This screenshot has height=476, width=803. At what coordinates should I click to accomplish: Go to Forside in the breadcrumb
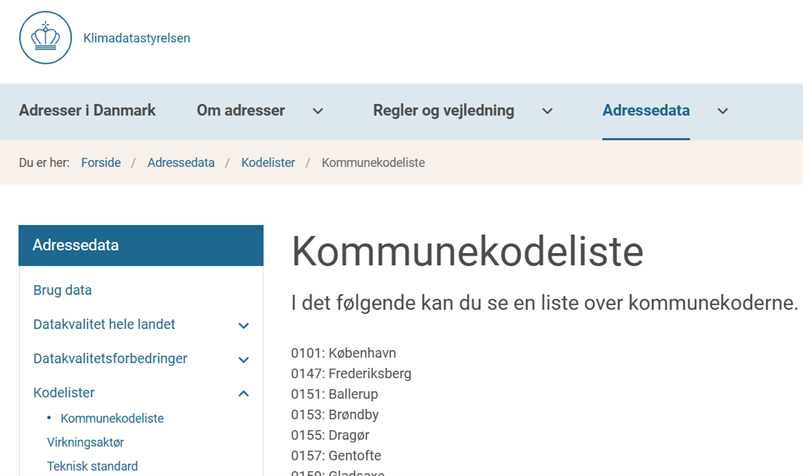[x=101, y=163]
